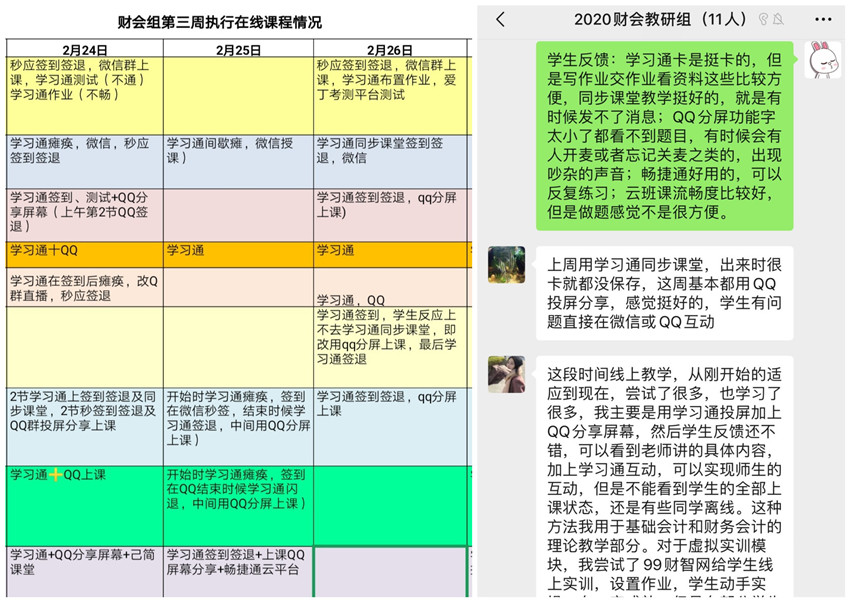Select the 2月24日 column header
Screen dimensions: 850x602
[x=85, y=49]
